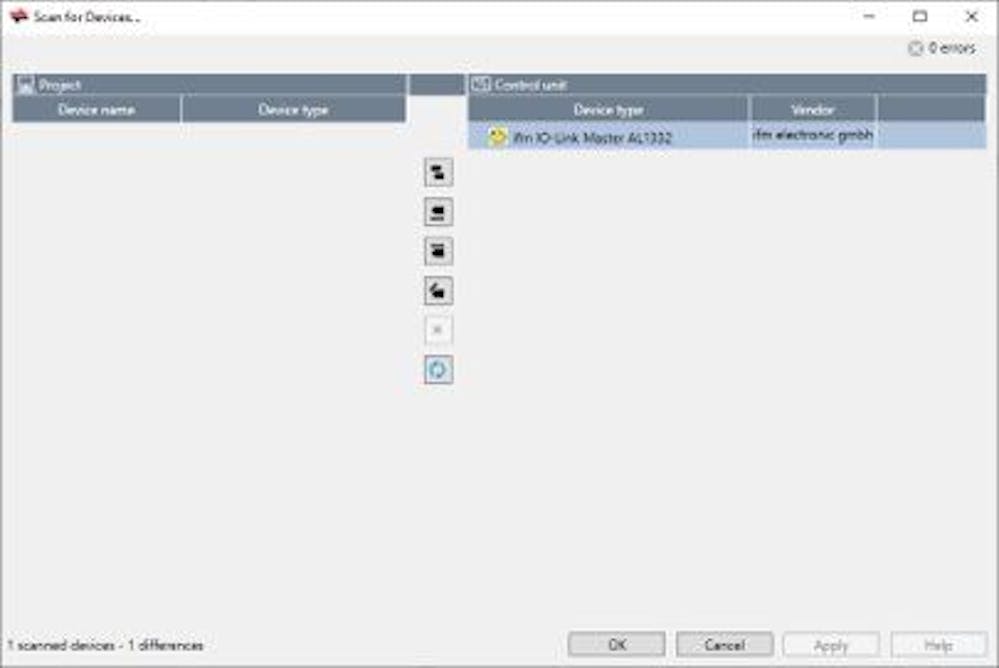Open Help with the Help button
The height and width of the screenshot is (668, 999).
(938, 645)
